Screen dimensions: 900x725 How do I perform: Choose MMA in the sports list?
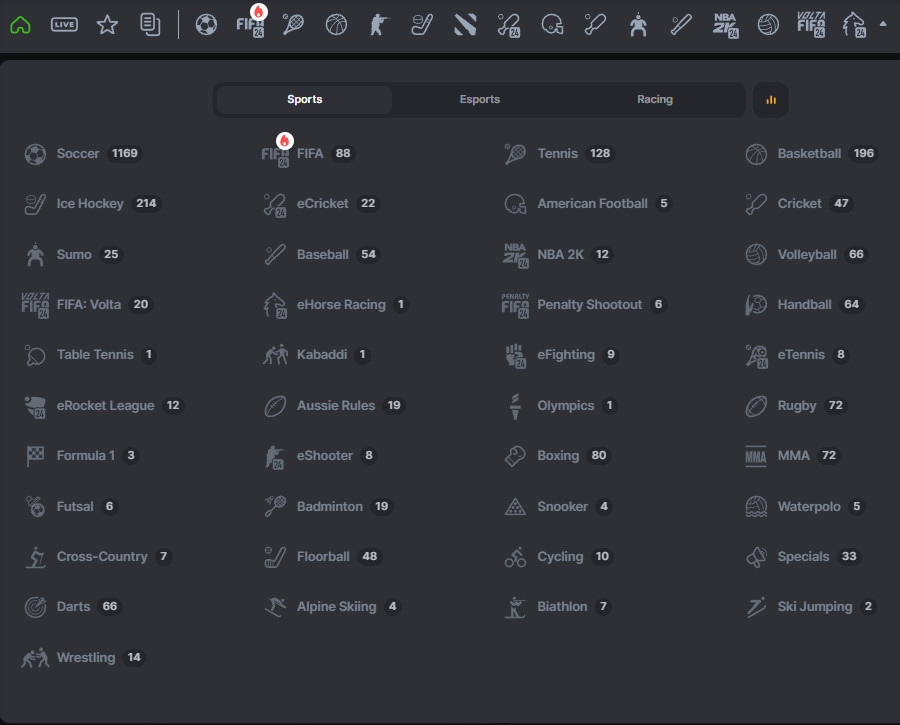click(793, 456)
